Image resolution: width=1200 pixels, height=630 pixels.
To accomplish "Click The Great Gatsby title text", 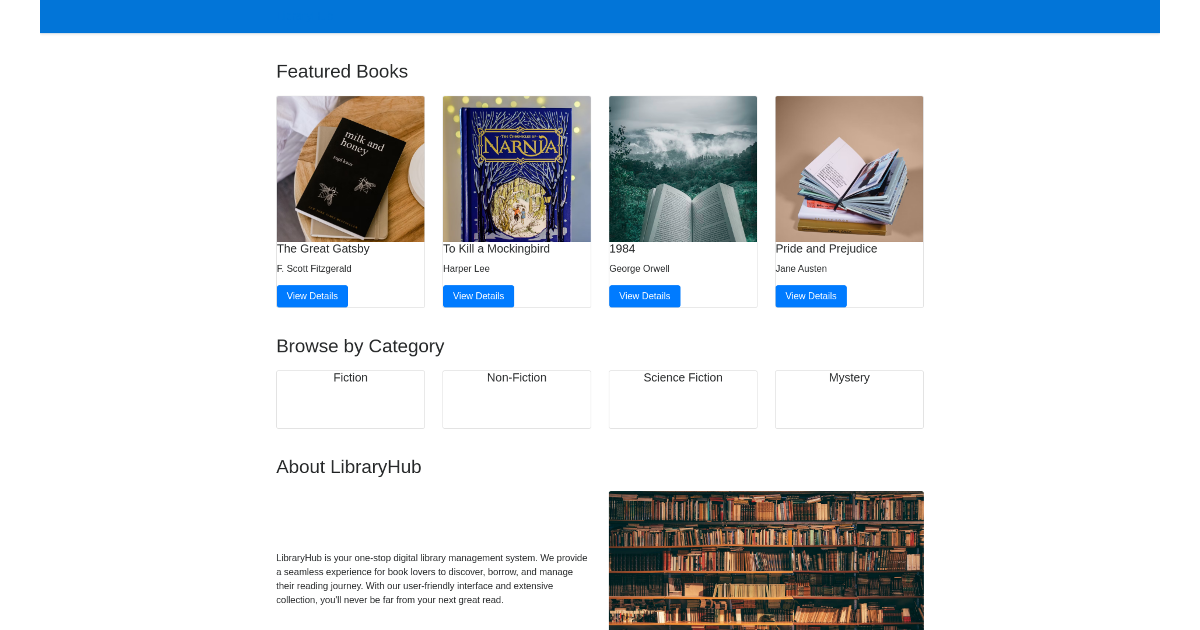I will 323,249.
